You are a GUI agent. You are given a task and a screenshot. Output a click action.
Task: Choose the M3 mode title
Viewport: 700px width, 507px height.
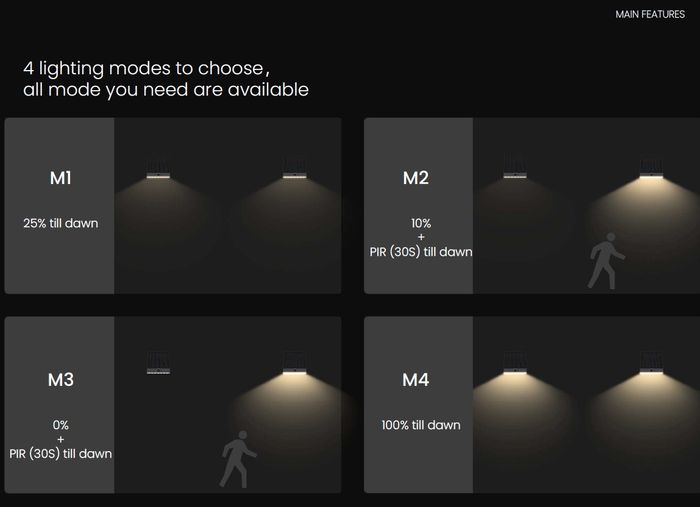click(x=60, y=380)
